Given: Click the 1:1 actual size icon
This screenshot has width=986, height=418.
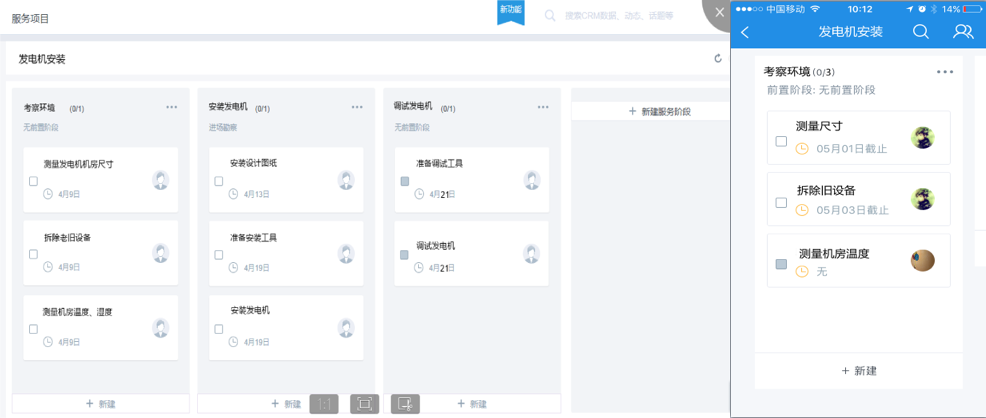Looking at the screenshot, I should tap(323, 404).
